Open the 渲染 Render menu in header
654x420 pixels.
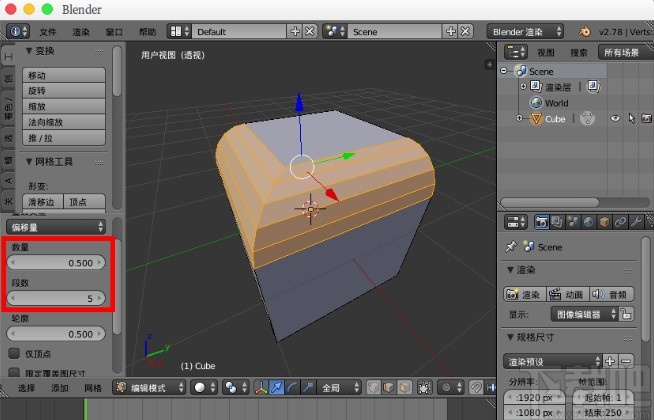click(81, 32)
